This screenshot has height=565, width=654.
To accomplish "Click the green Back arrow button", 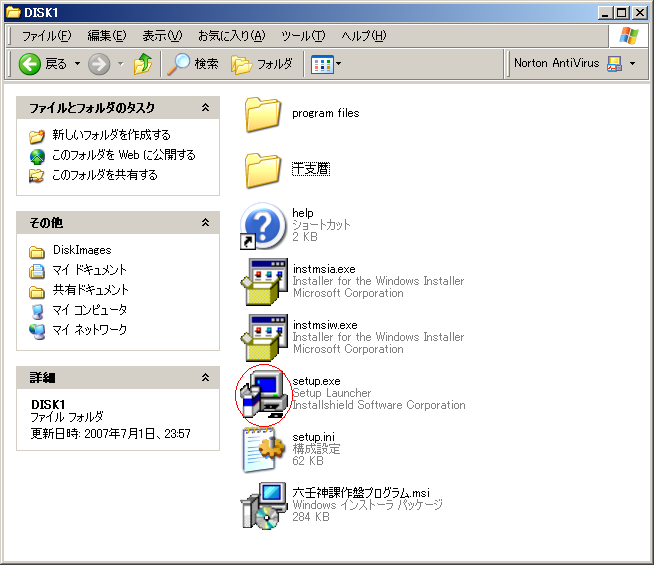I will pos(30,64).
